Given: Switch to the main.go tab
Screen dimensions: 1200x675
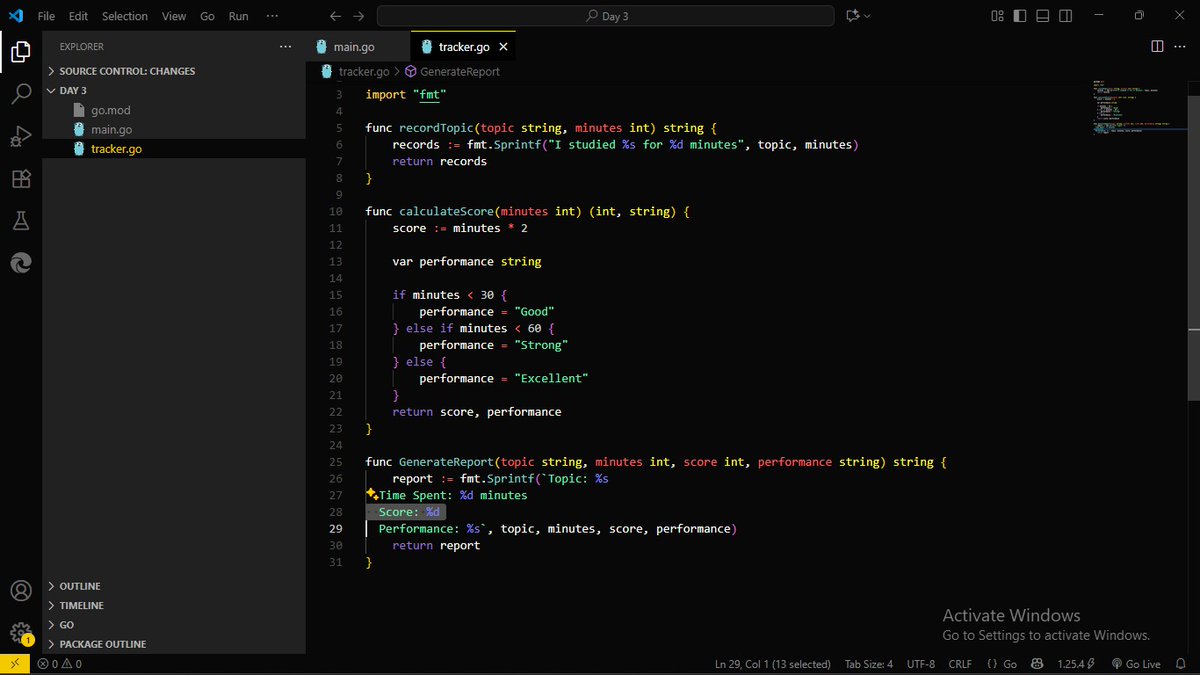Looking at the screenshot, I should point(355,45).
